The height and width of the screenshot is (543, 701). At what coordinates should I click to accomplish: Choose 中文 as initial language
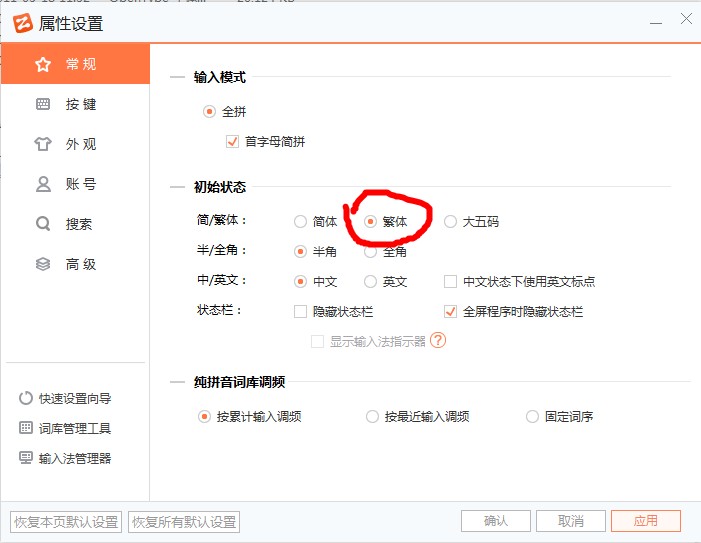point(300,282)
